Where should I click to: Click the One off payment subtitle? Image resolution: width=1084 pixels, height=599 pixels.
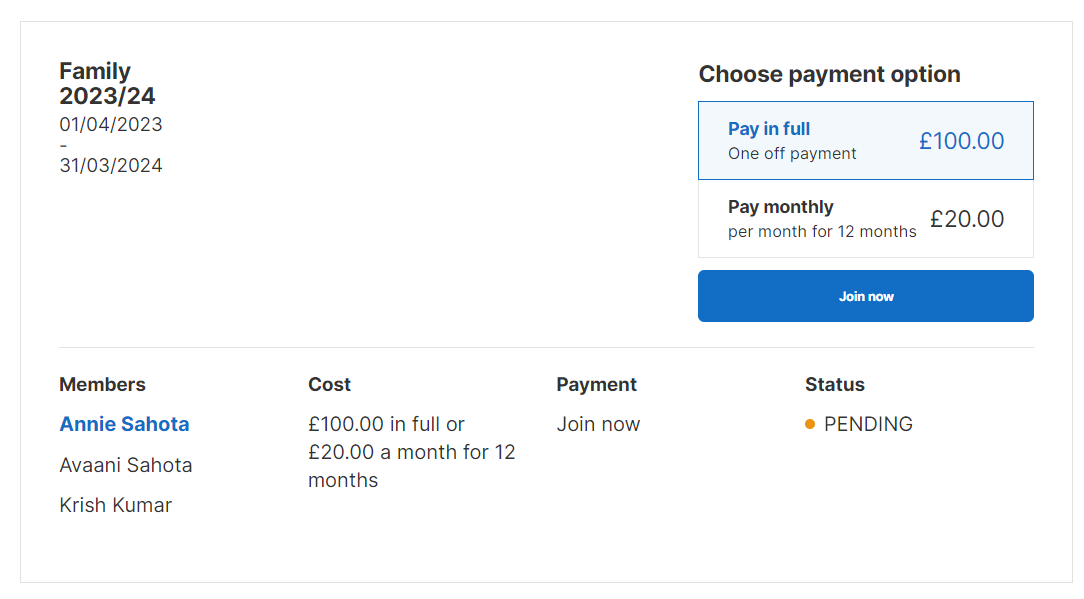[792, 154]
